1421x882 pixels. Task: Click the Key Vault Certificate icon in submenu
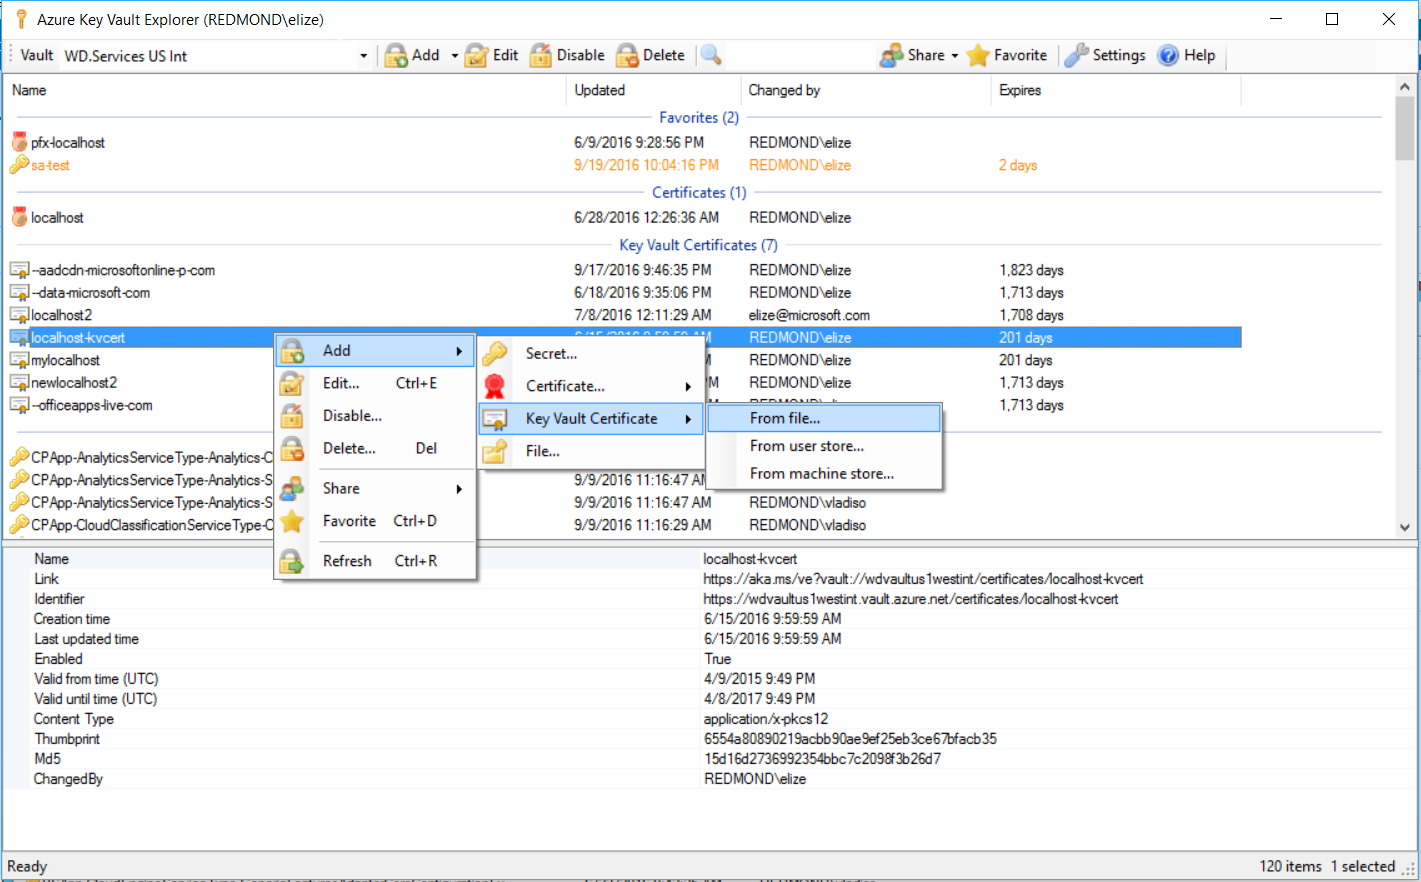(495, 419)
